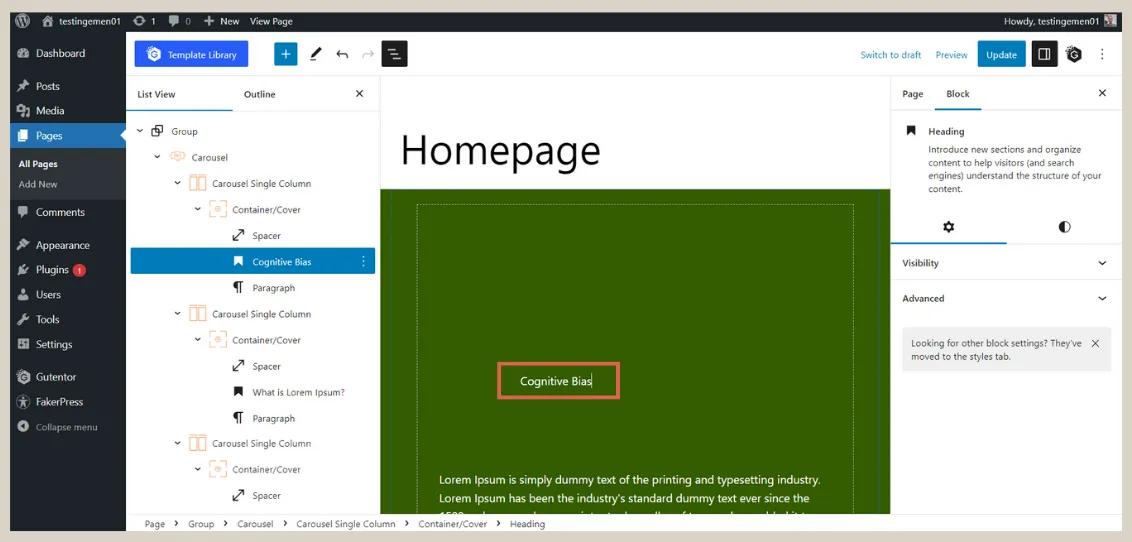Select the Group row in list view
Image resolution: width=1132 pixels, height=542 pixels.
pos(253,131)
